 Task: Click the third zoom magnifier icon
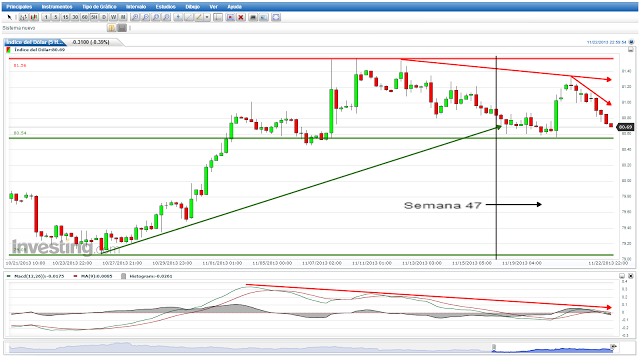click(156, 17)
